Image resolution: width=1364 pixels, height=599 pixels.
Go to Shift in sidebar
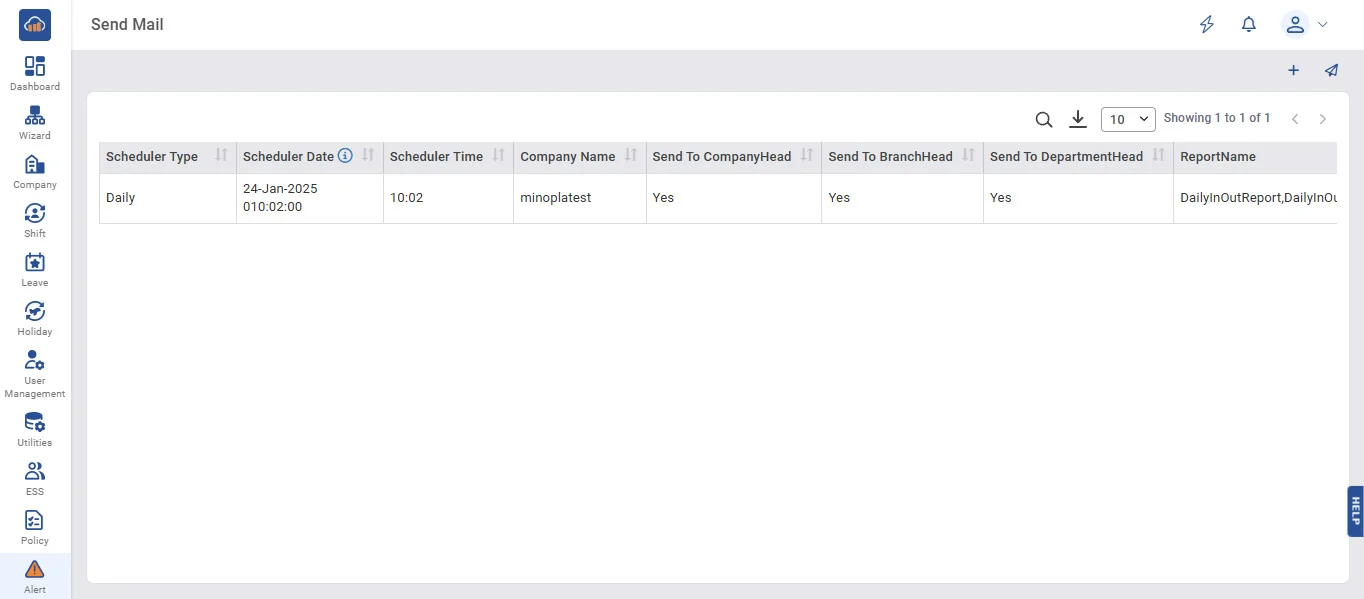click(x=35, y=221)
